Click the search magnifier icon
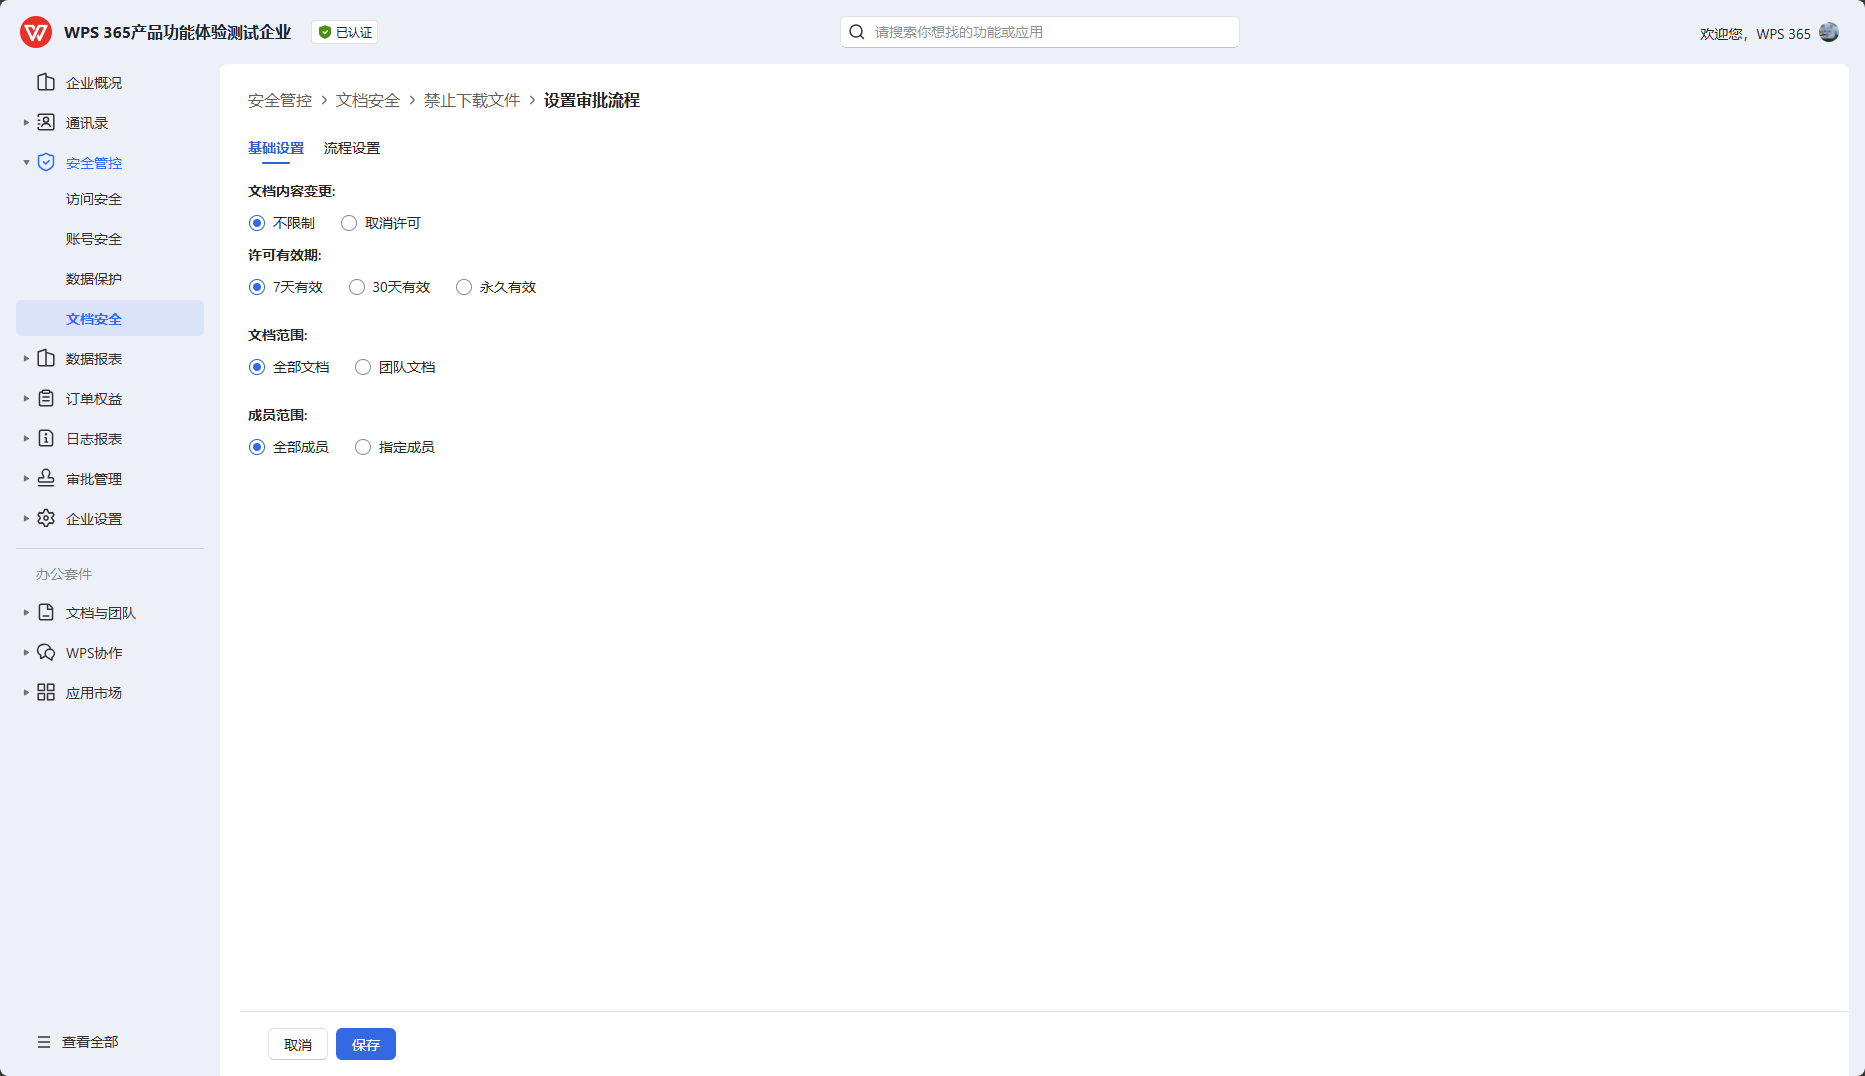 (857, 32)
